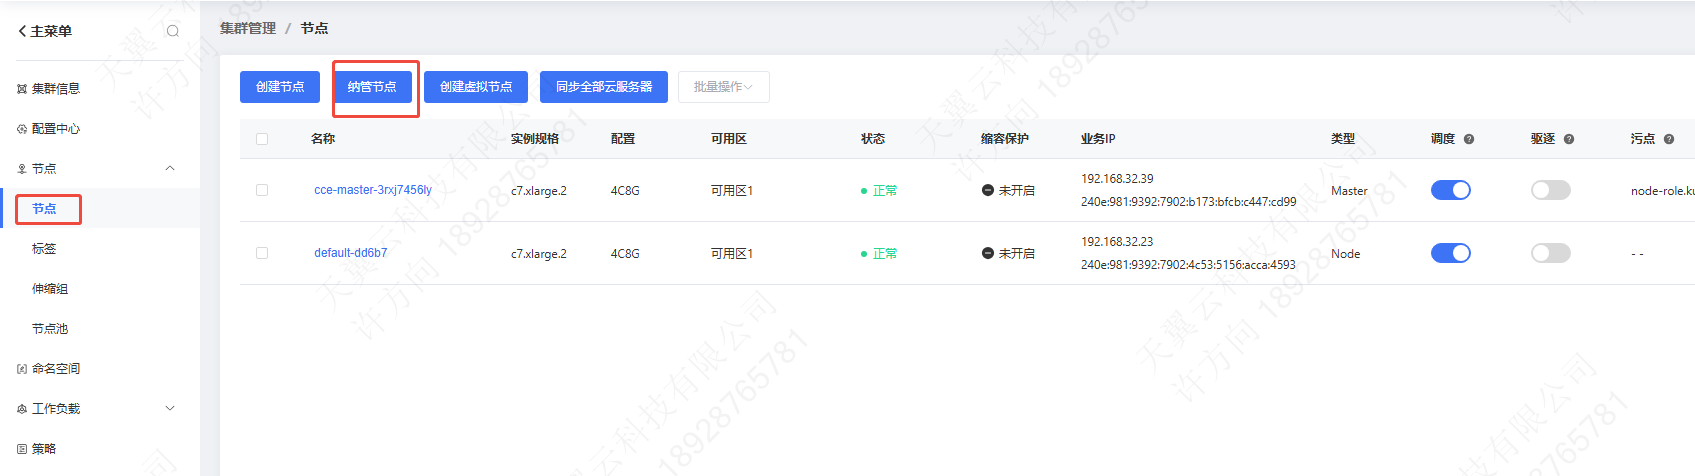Click 集群管理 in the breadcrumb
The width and height of the screenshot is (1695, 476).
[248, 28]
